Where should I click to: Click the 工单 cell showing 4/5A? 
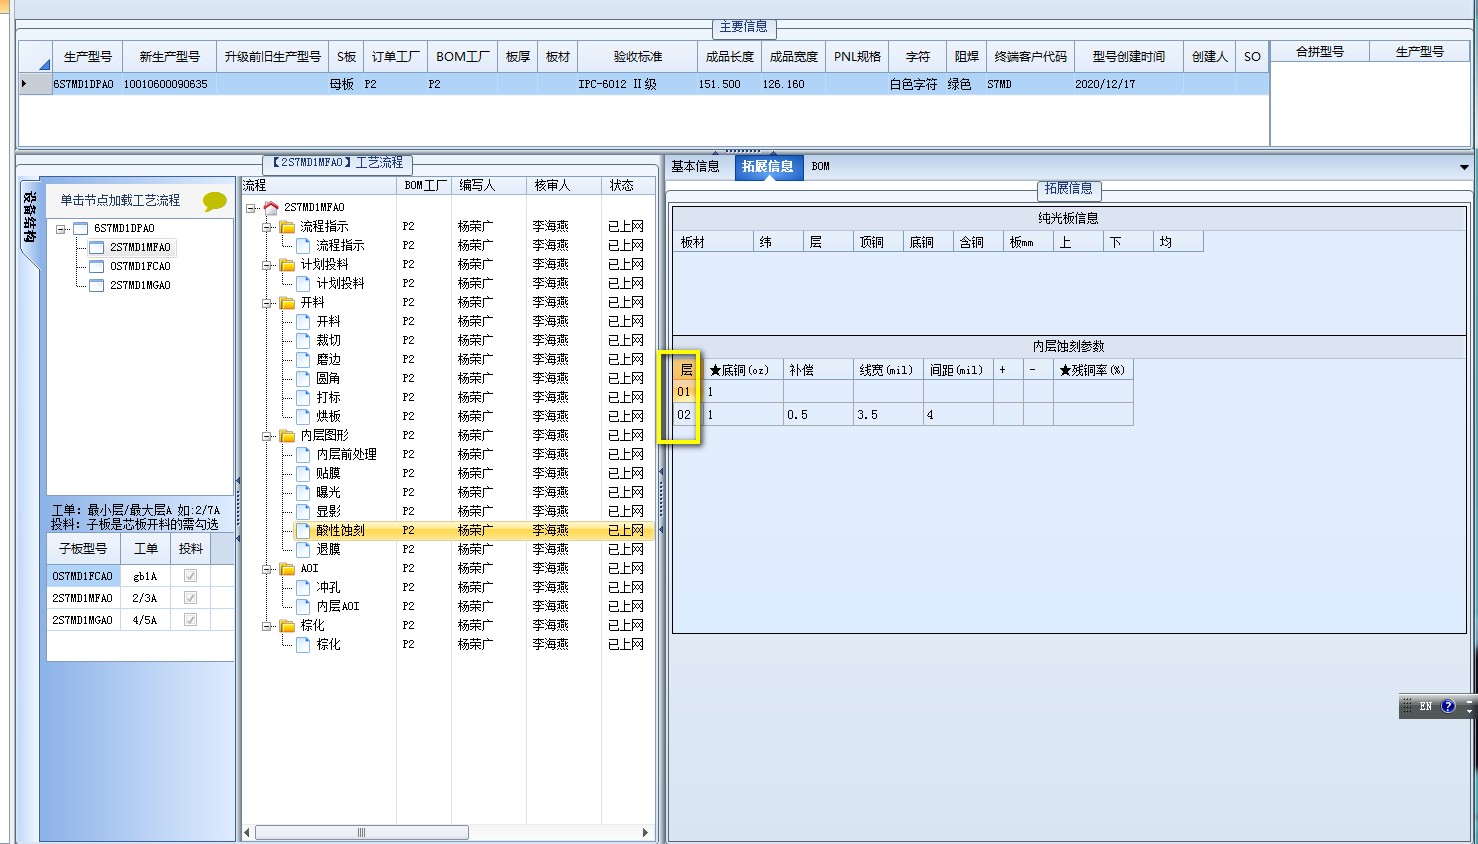click(145, 620)
